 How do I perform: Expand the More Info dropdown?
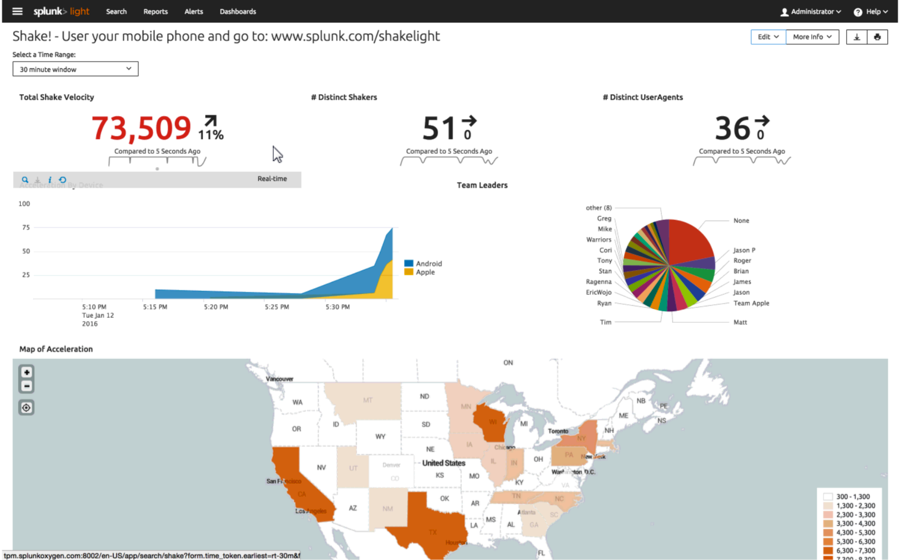pyautogui.click(x=812, y=37)
